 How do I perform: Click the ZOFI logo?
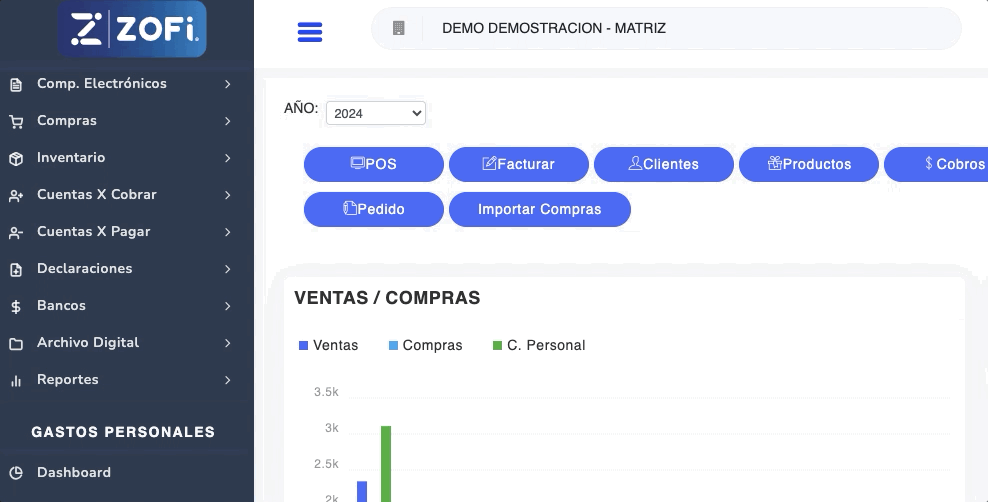(x=132, y=29)
